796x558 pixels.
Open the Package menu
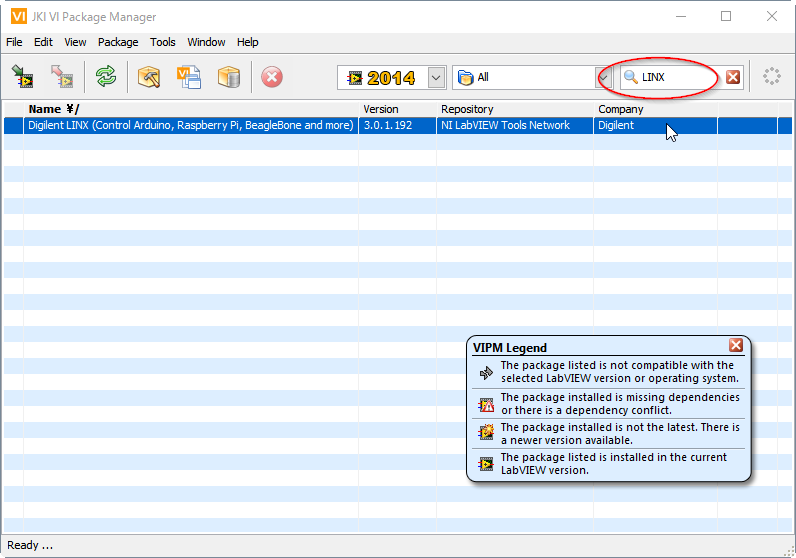click(118, 42)
